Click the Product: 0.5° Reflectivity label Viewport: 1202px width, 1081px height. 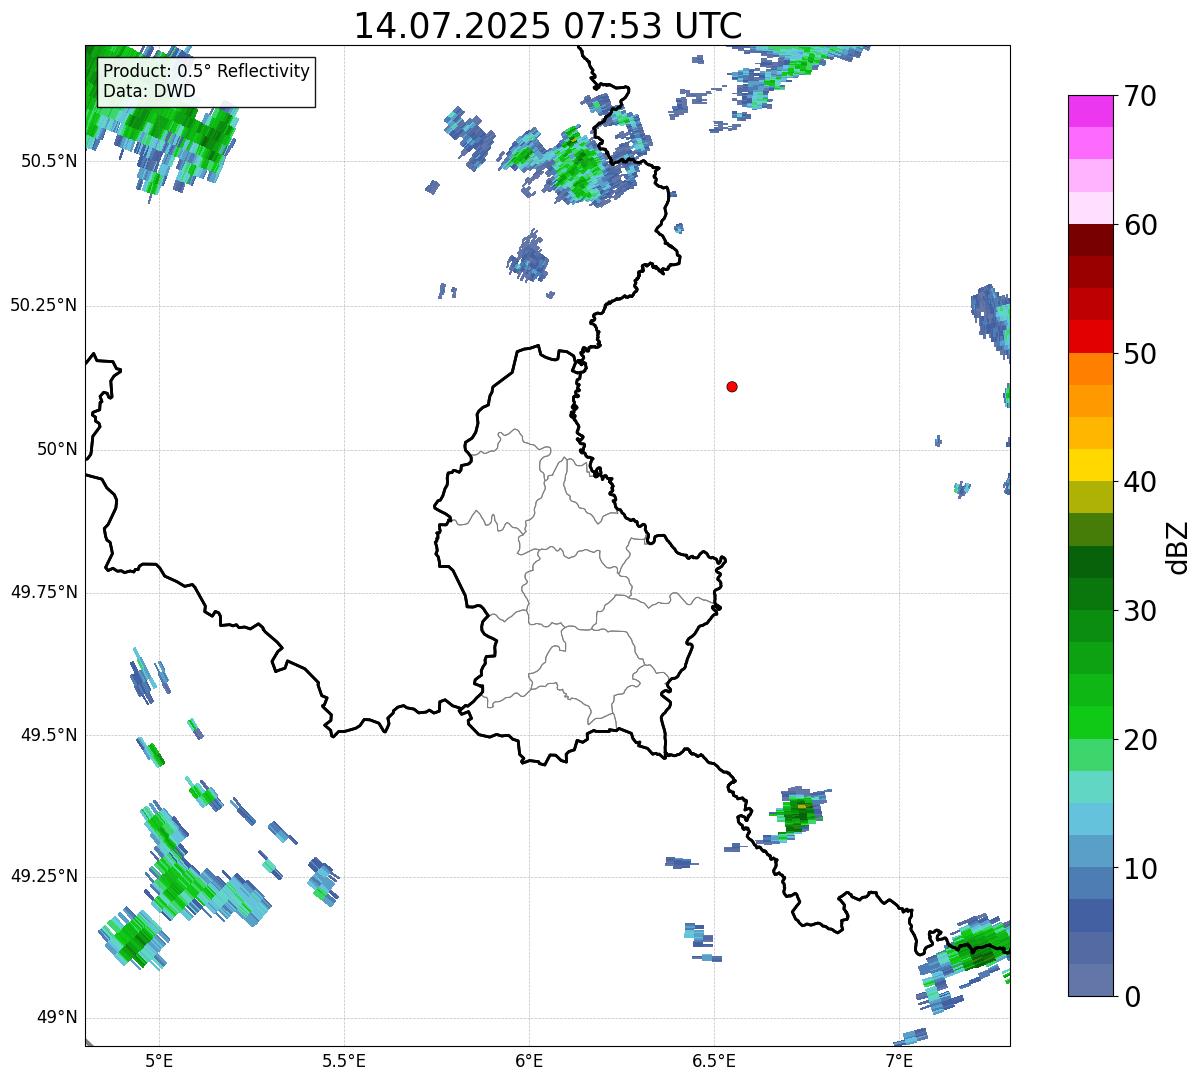coord(207,72)
